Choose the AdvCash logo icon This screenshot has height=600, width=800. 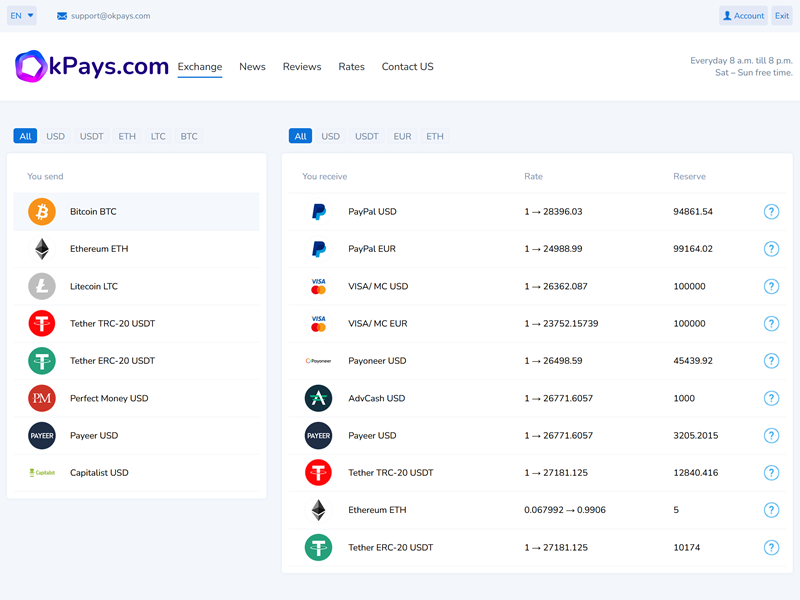(318, 398)
